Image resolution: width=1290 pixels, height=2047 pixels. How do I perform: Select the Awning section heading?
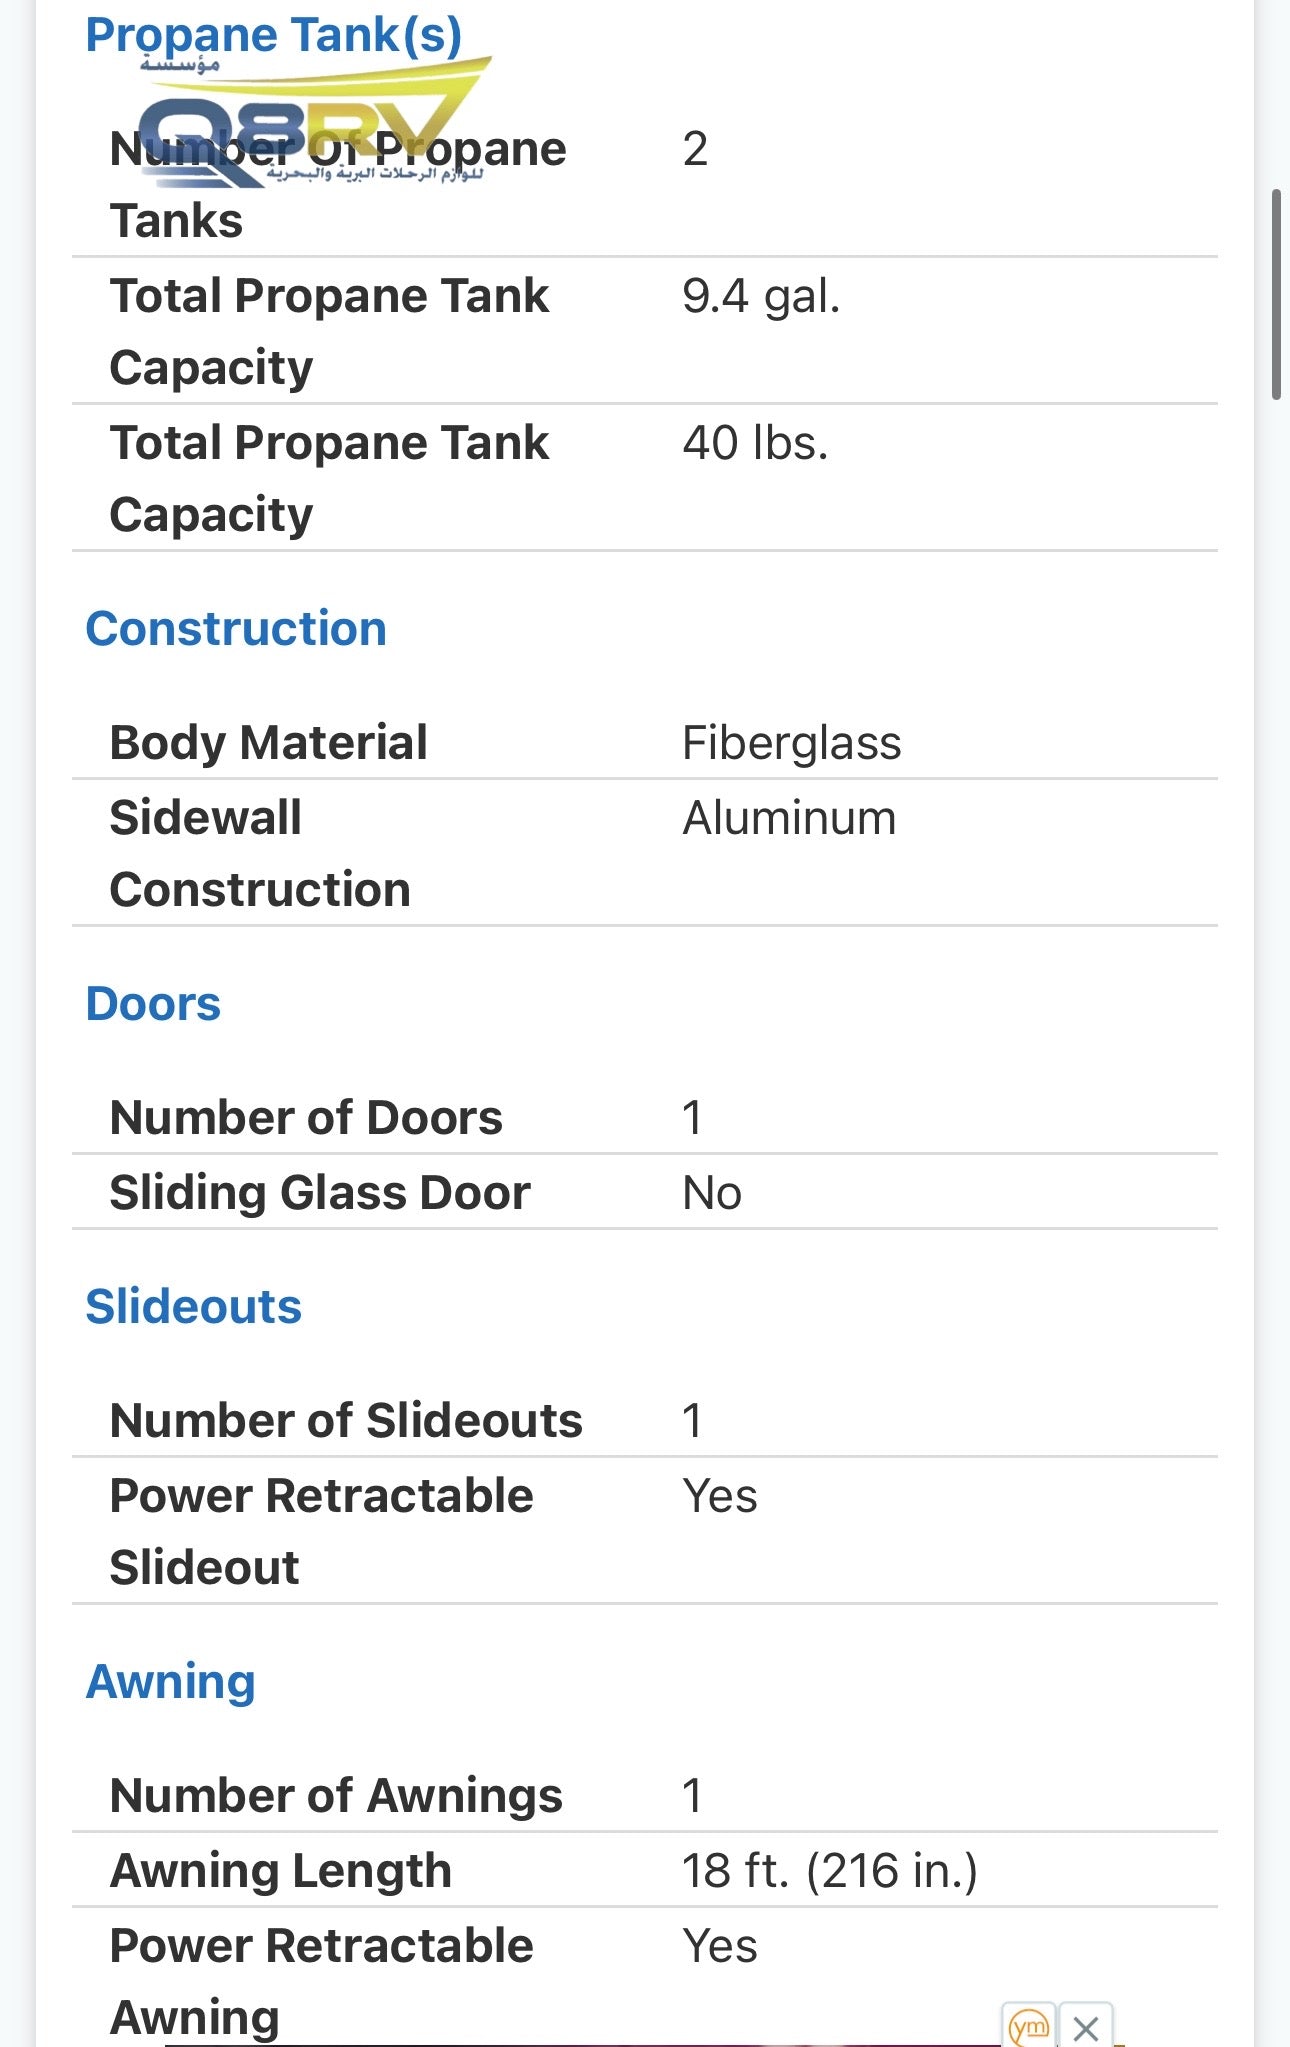171,1682
